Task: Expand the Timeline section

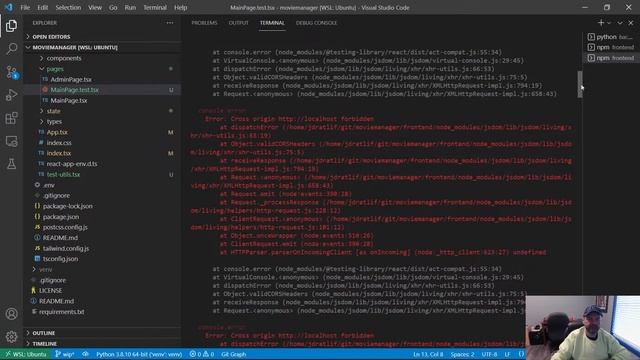Action: point(102,344)
